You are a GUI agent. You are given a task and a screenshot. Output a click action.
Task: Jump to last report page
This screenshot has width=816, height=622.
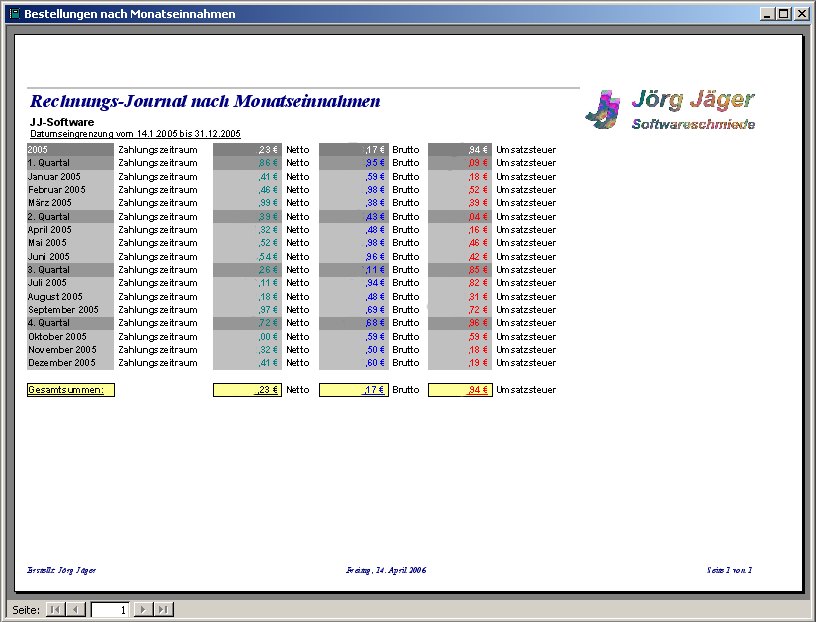(164, 609)
